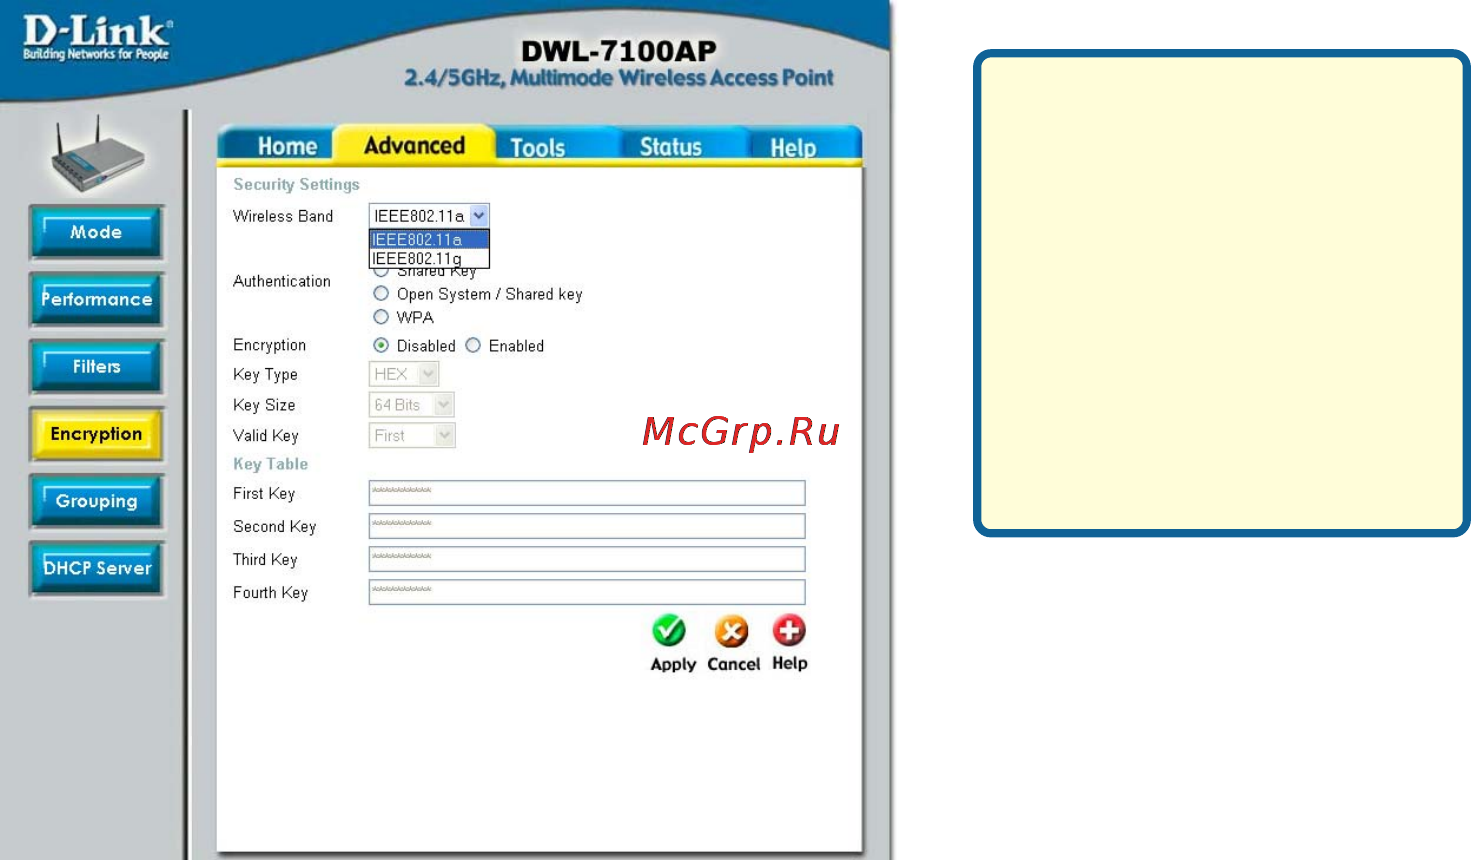
Task: Select Shared Key authentication radio
Action: tap(381, 272)
